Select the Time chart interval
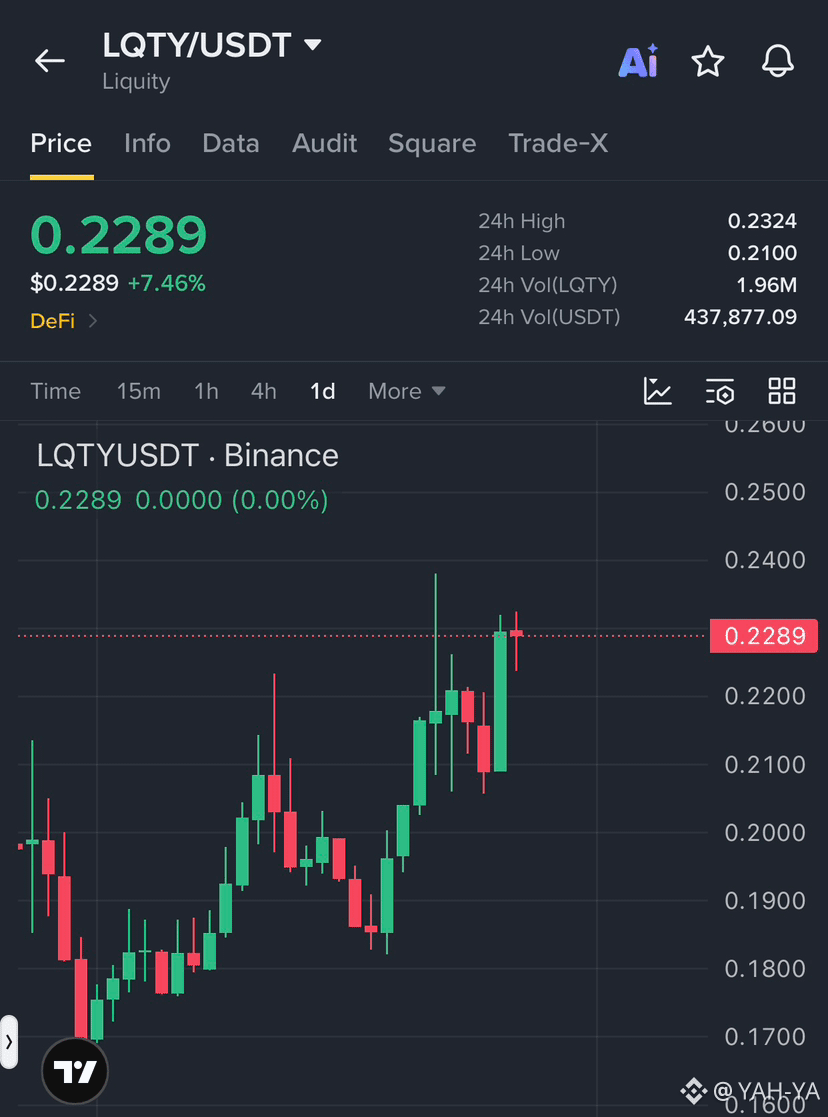 pos(56,391)
